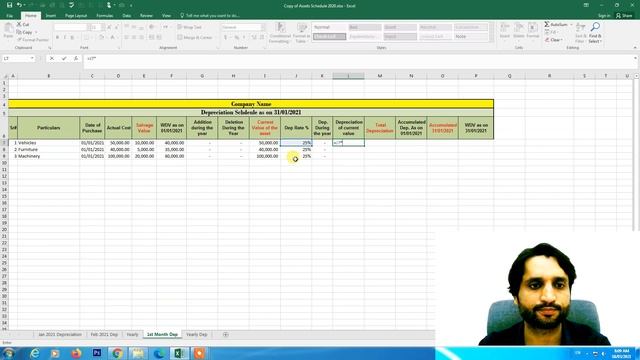The width and height of the screenshot is (640, 360).
Task: Open Firefox from taskbar
Action: click(x=76, y=353)
